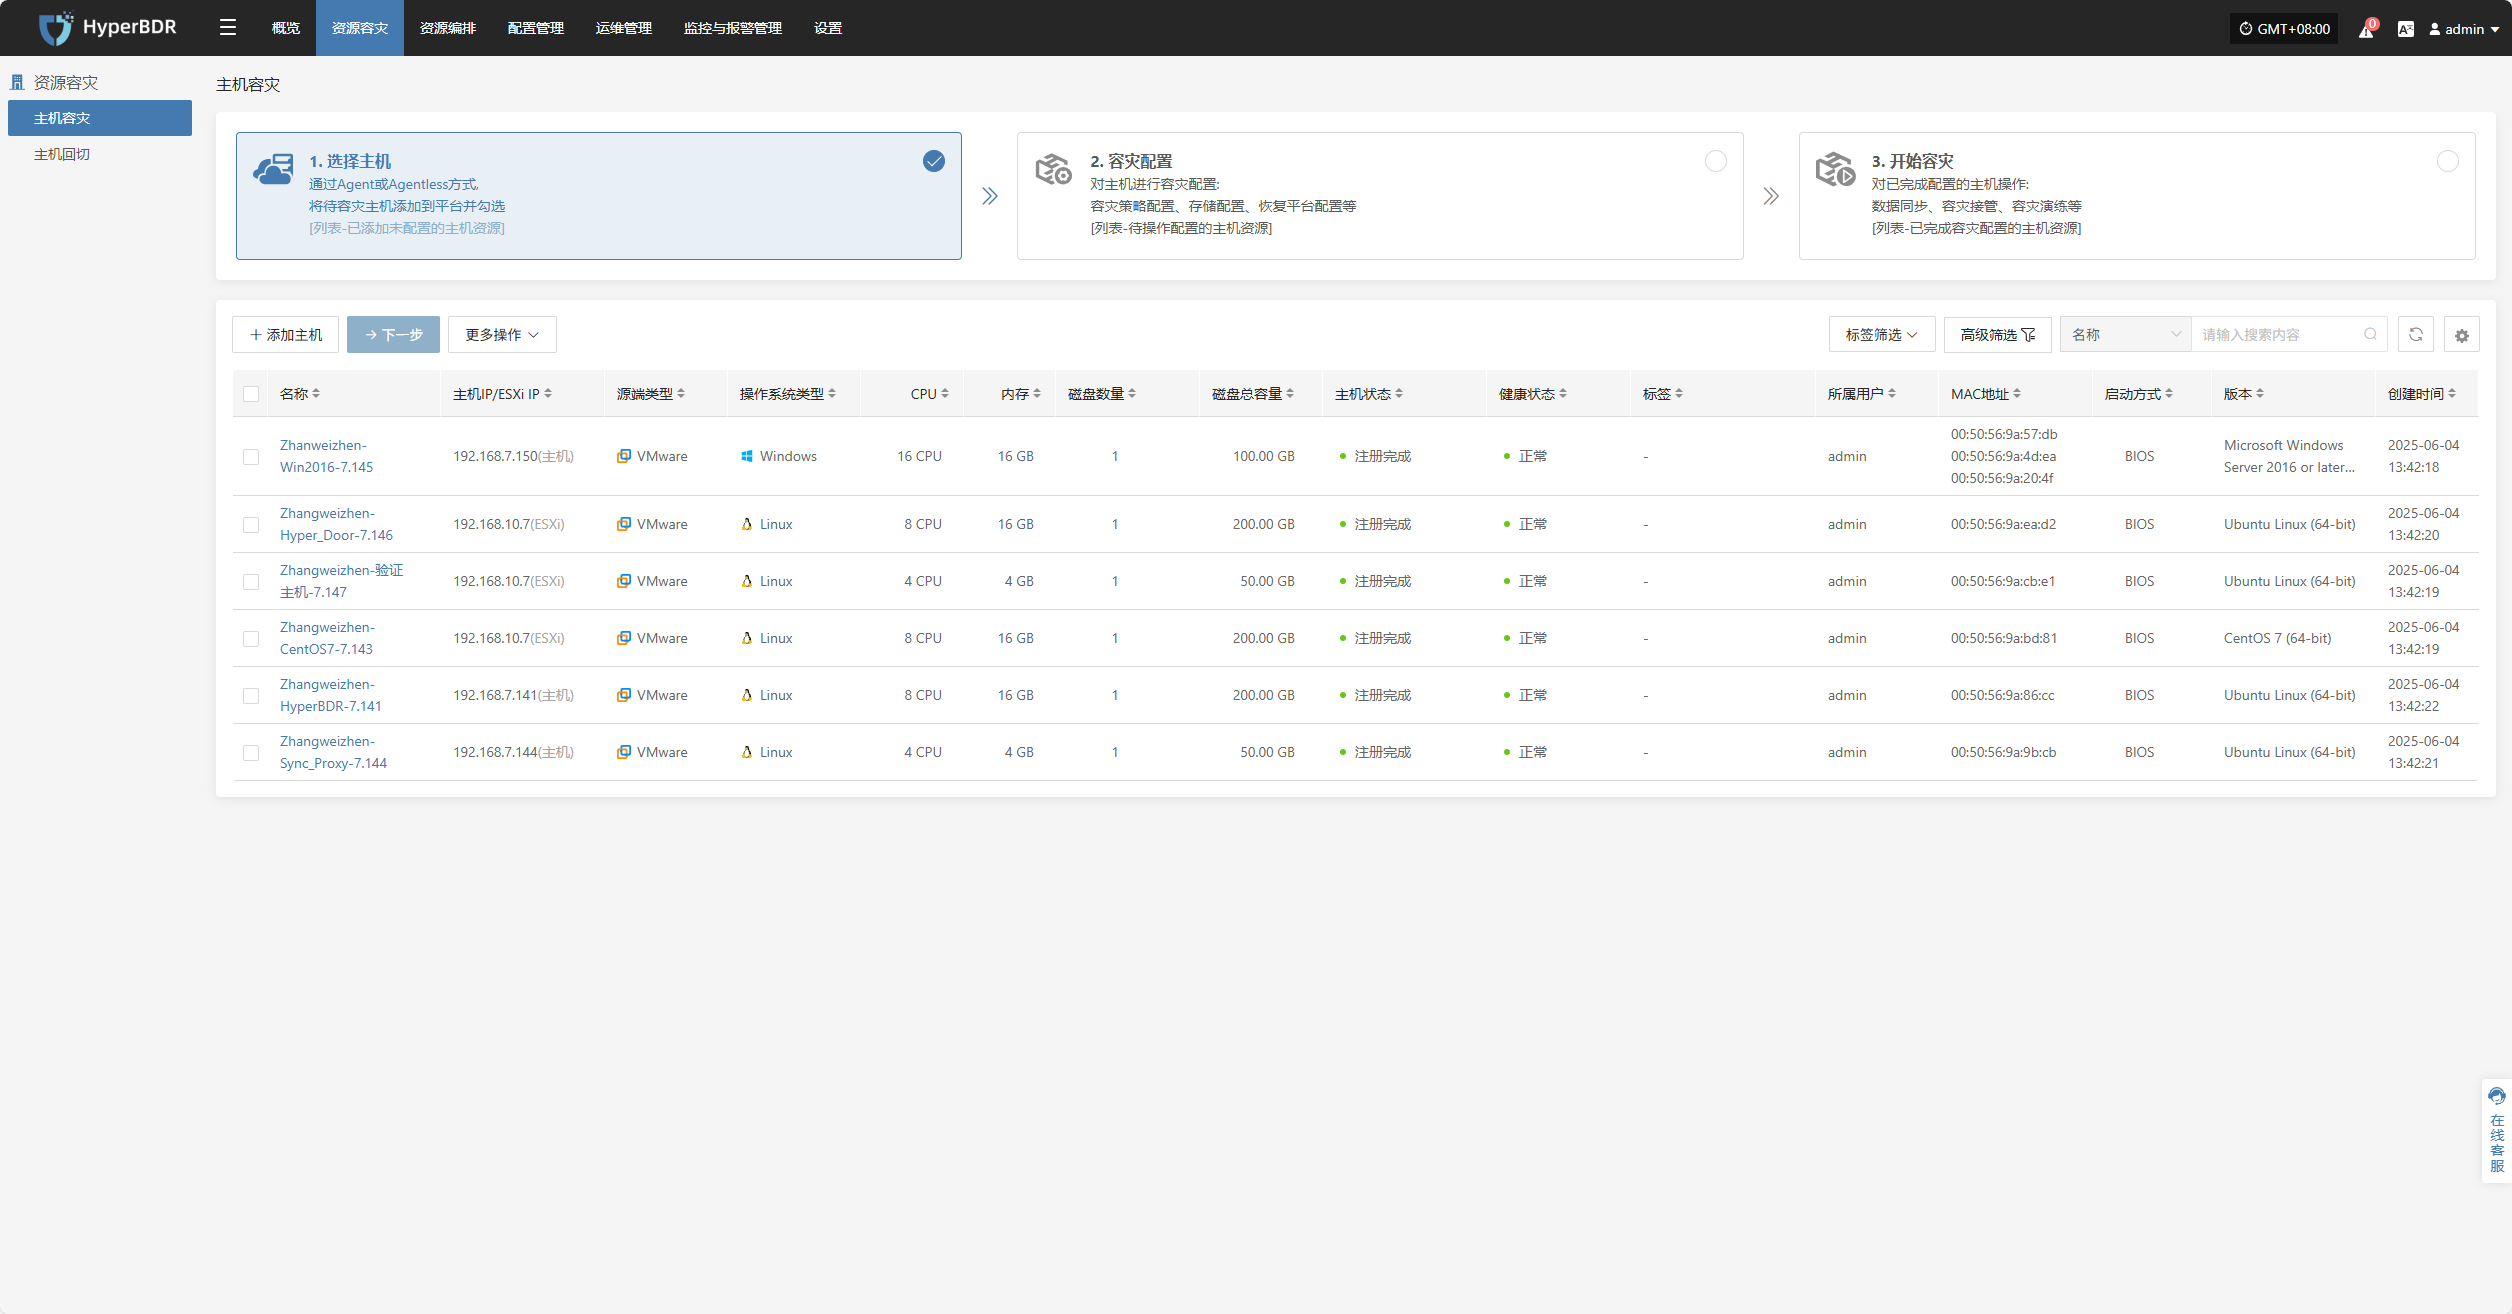Screen dimensions: 2512x1314
Task: Open 运维管理 menu
Action: [x=624, y=28]
